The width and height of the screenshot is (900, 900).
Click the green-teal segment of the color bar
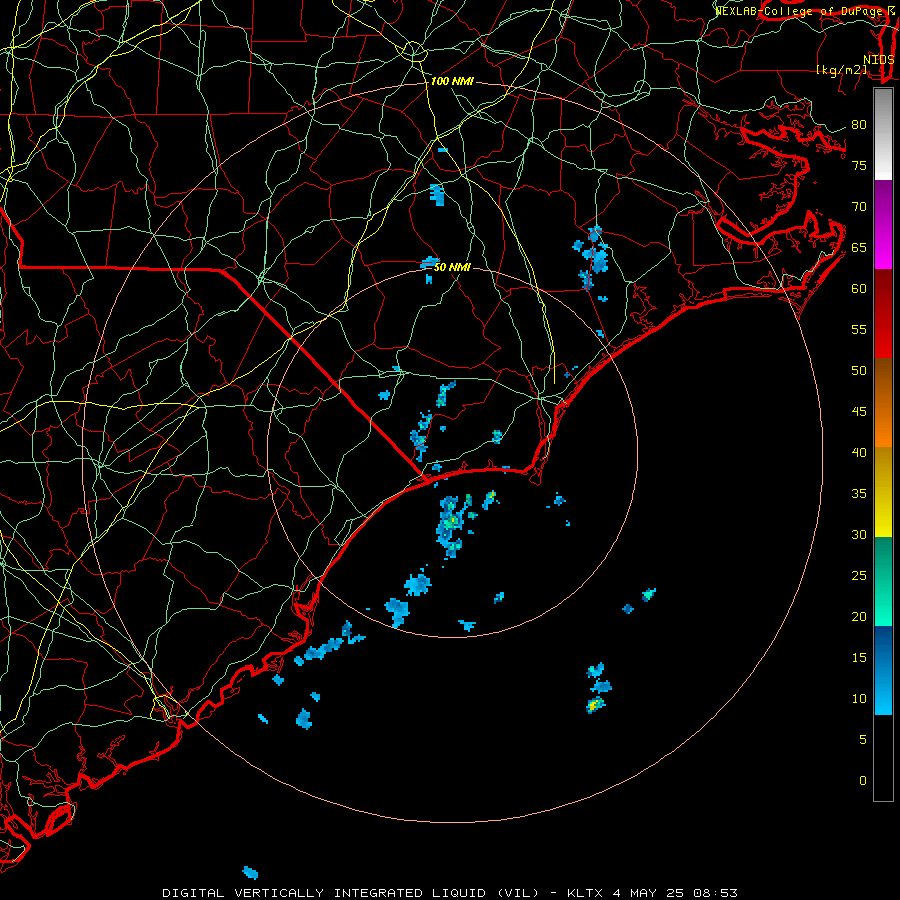click(x=883, y=581)
